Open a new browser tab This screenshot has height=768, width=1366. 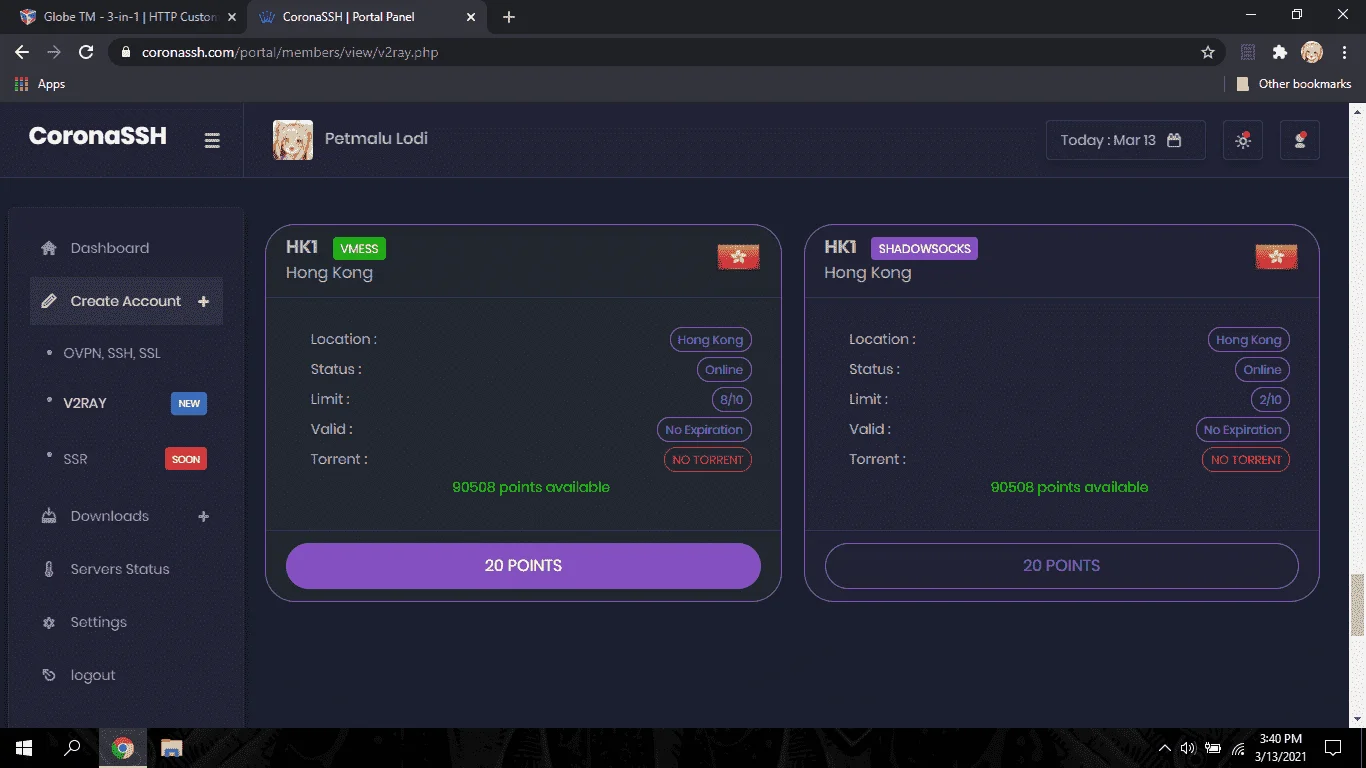click(508, 17)
